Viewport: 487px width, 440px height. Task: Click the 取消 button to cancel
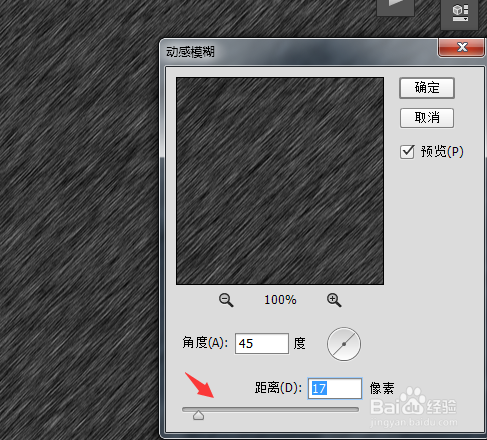coord(427,118)
